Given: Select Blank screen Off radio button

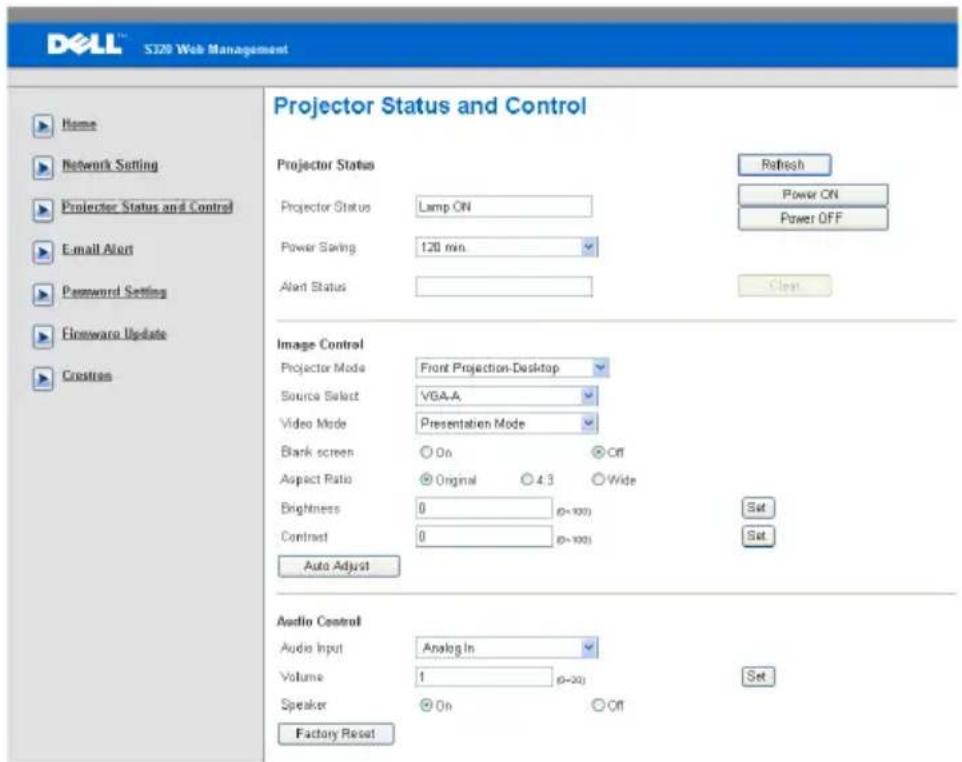Looking at the screenshot, I should pos(598,452).
